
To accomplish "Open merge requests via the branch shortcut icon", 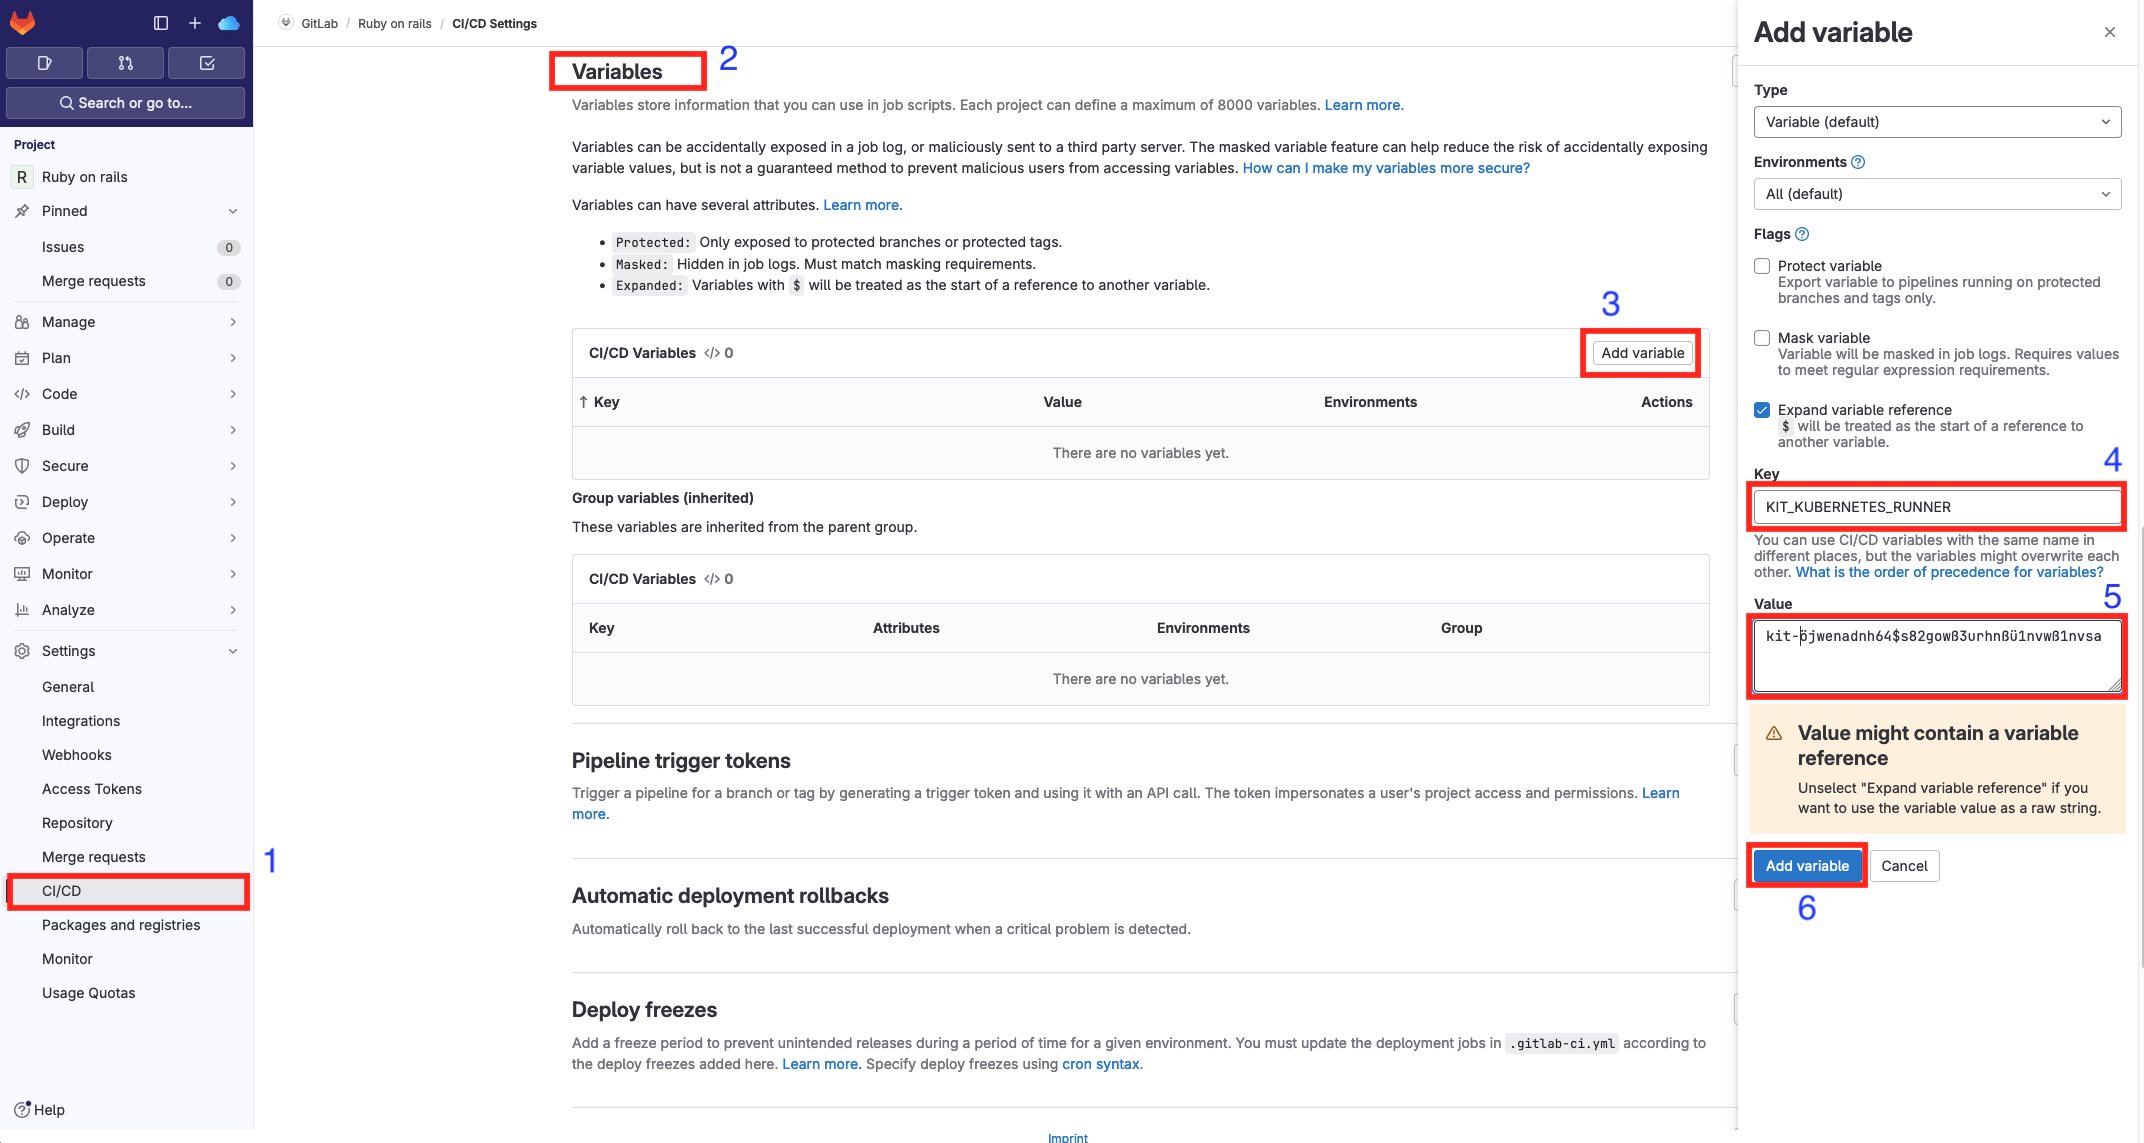I will click(x=125, y=62).
